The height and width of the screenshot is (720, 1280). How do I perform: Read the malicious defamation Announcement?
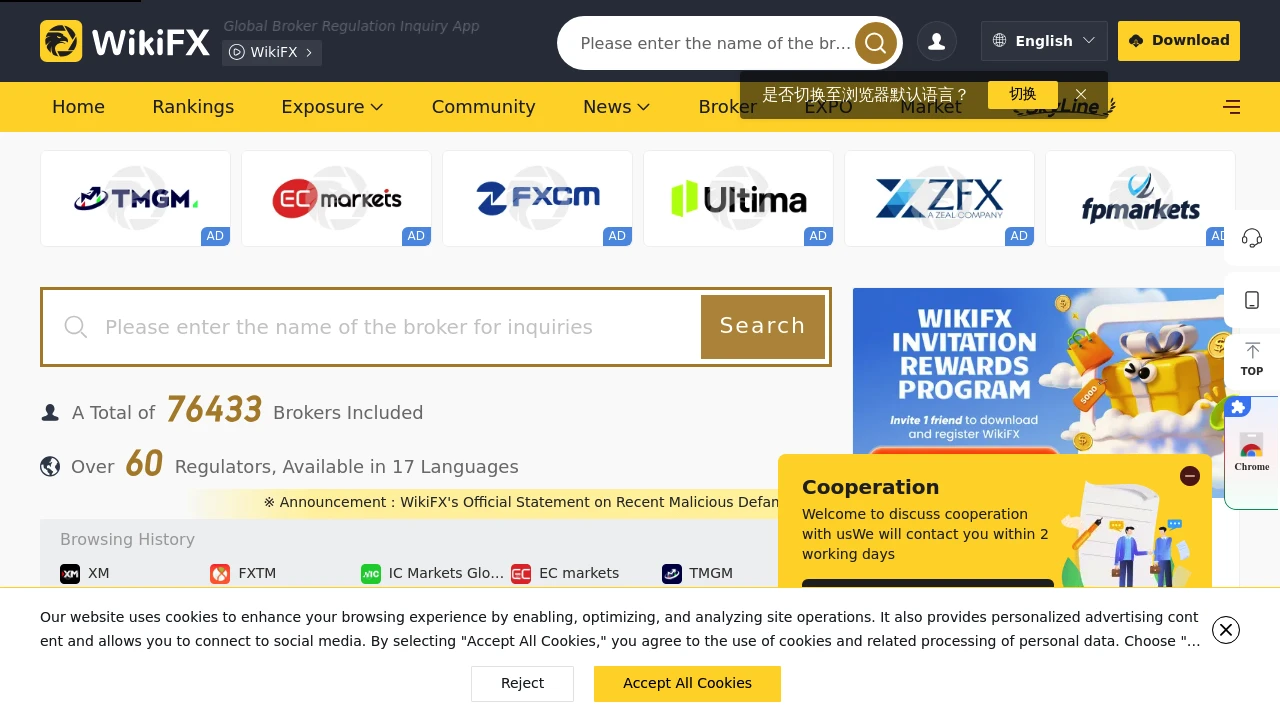[x=521, y=502]
